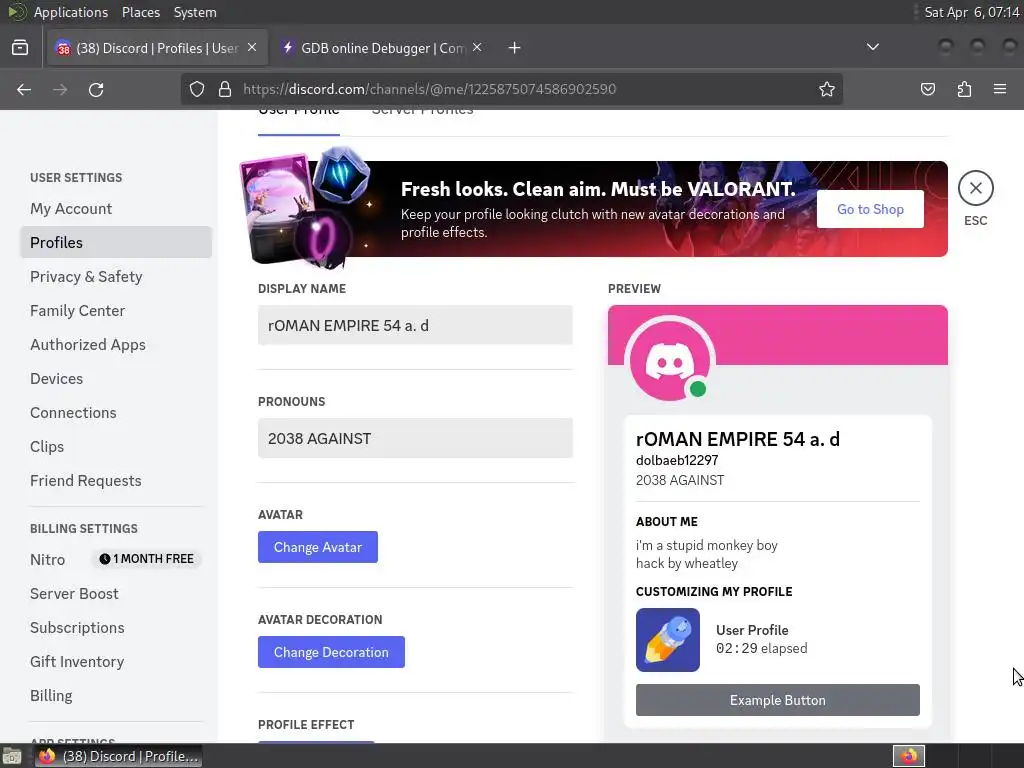This screenshot has height=768, width=1024.
Task: Click the green online status dot
Action: pyautogui.click(x=697, y=389)
